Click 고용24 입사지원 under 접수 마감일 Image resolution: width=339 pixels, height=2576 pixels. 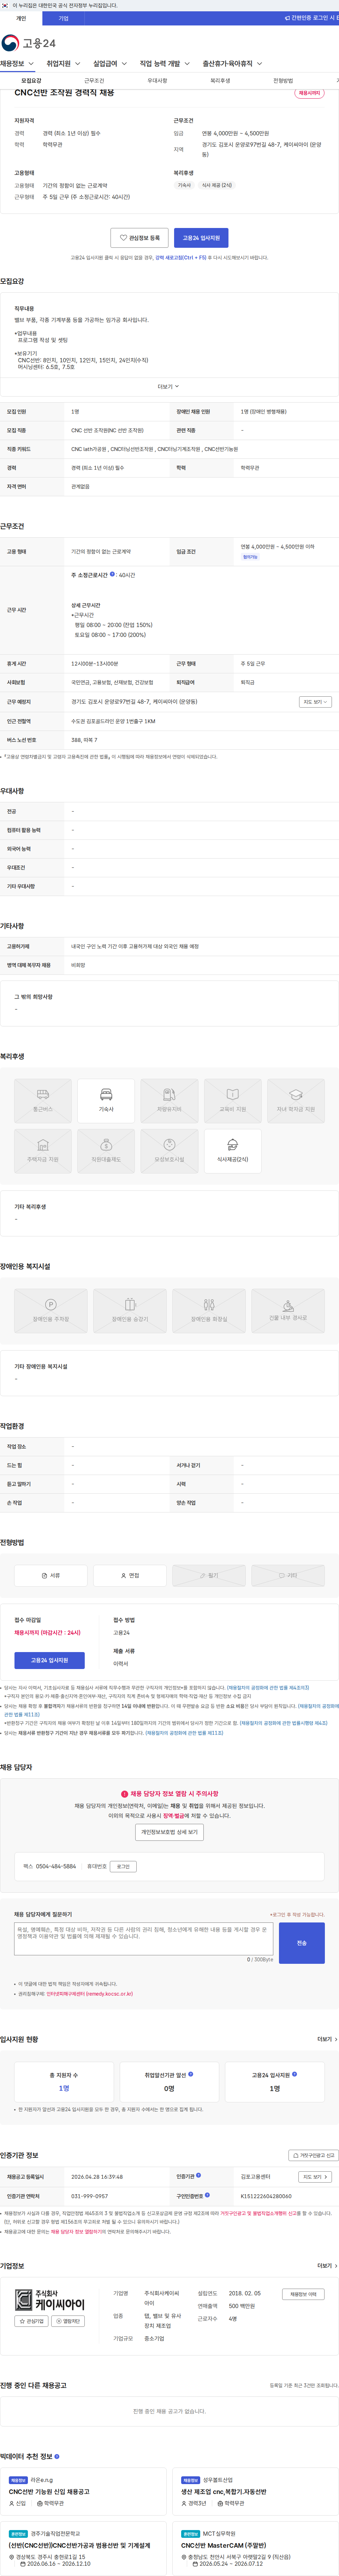[x=49, y=1660]
